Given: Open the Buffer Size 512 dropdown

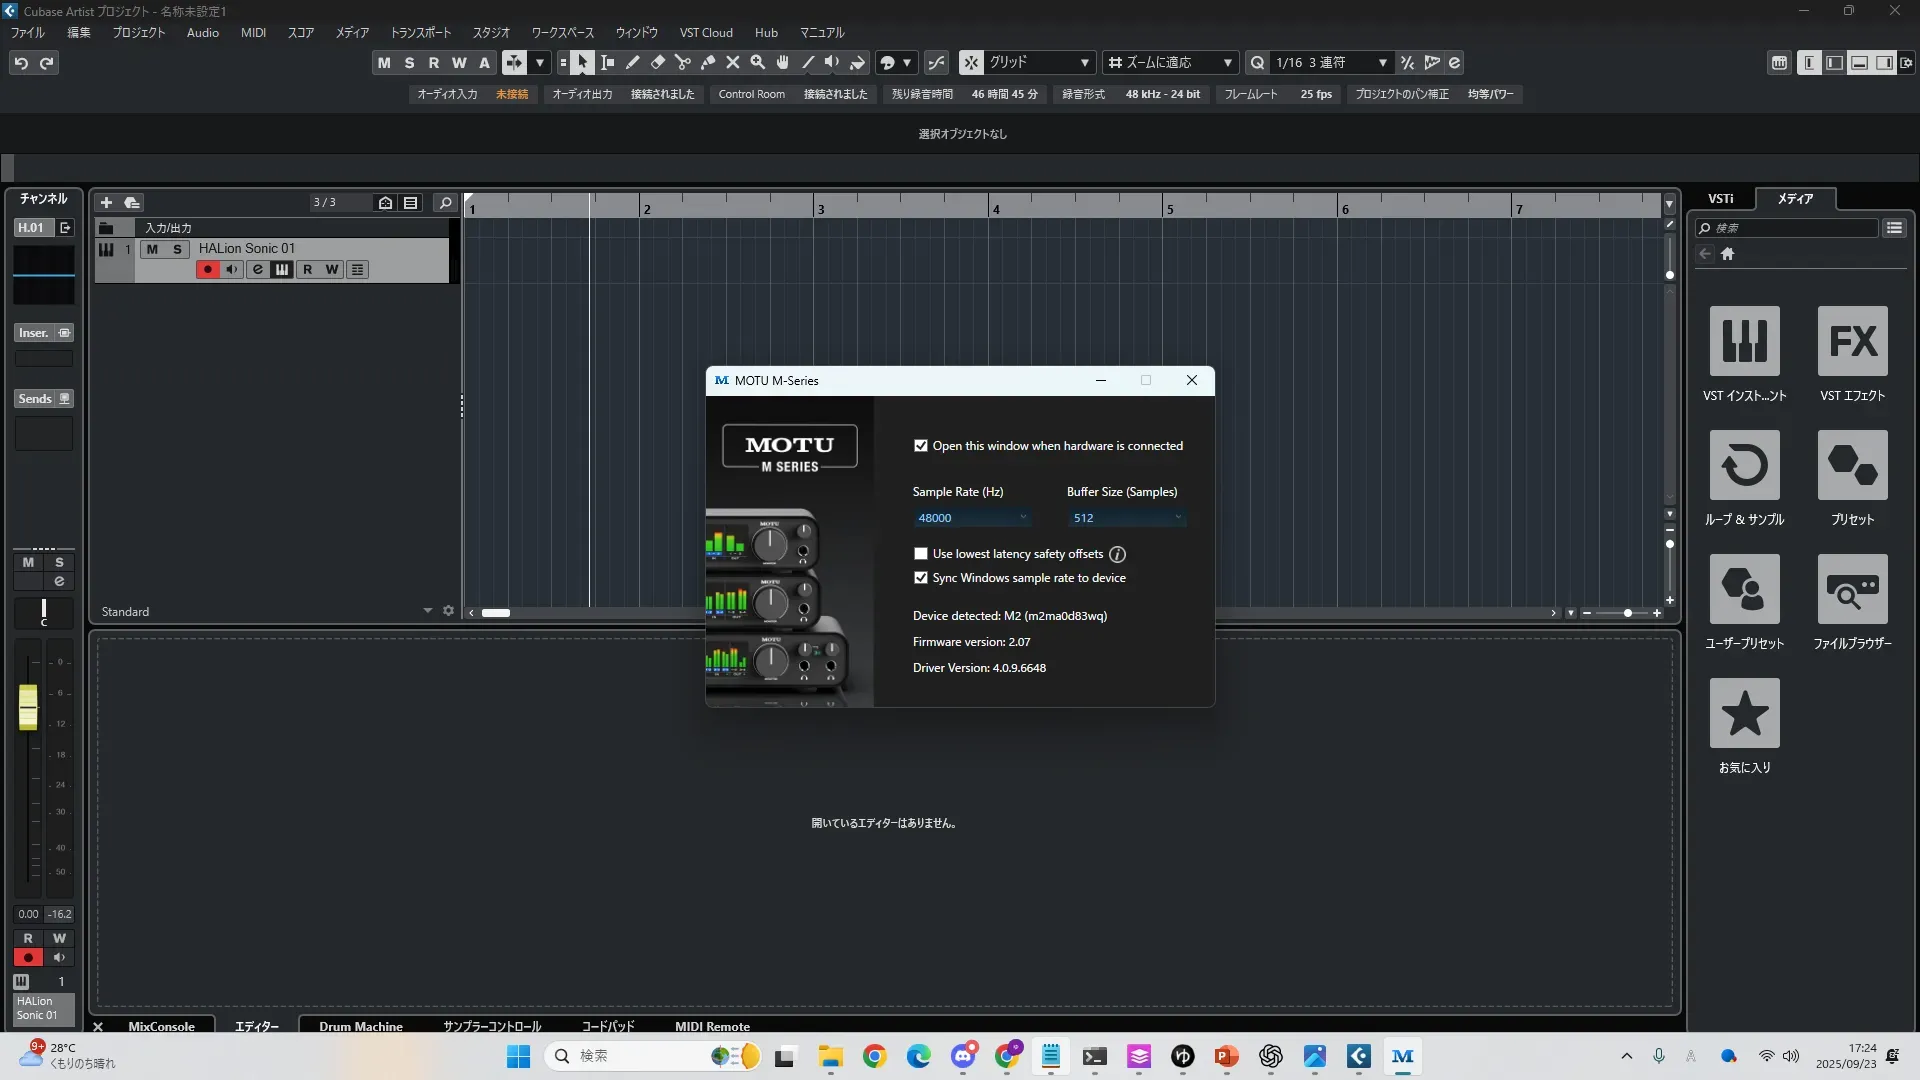Looking at the screenshot, I should point(1126,518).
